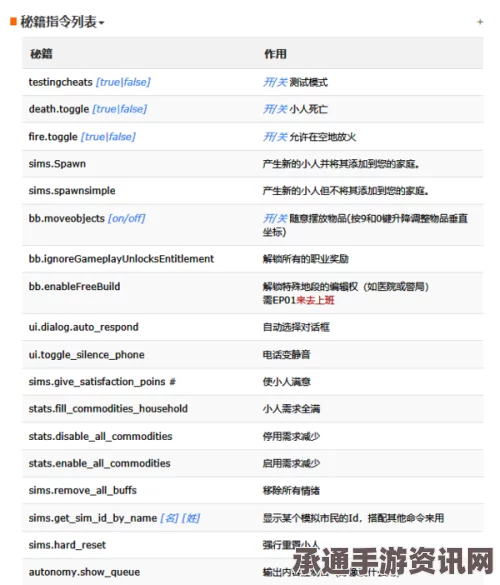Click the [true|false] link after testingcheats

tap(123, 82)
